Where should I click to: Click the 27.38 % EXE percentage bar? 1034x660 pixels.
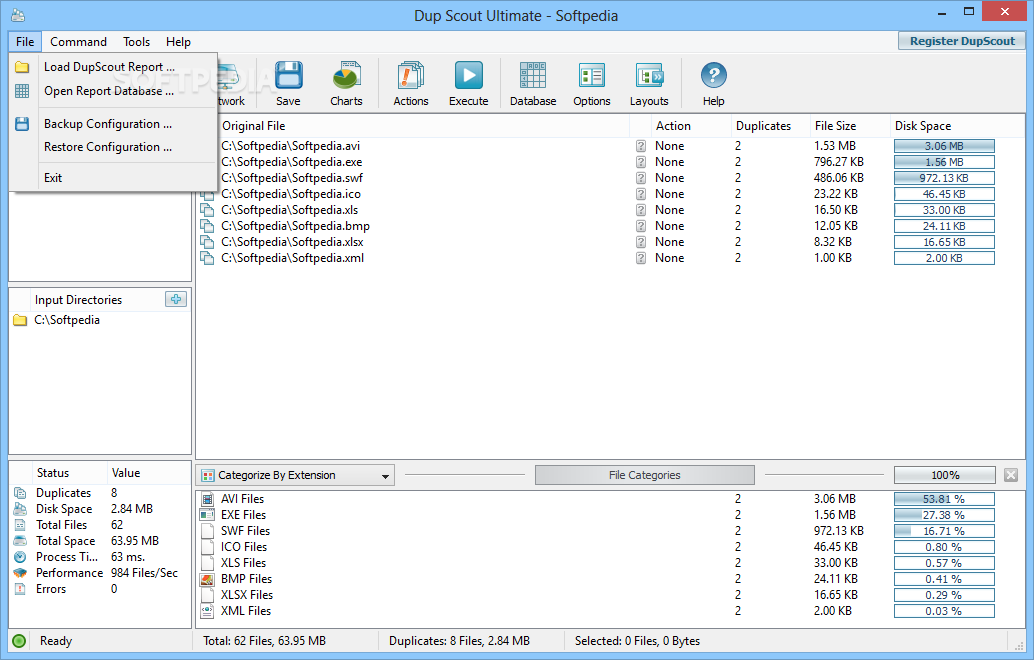tap(944, 515)
